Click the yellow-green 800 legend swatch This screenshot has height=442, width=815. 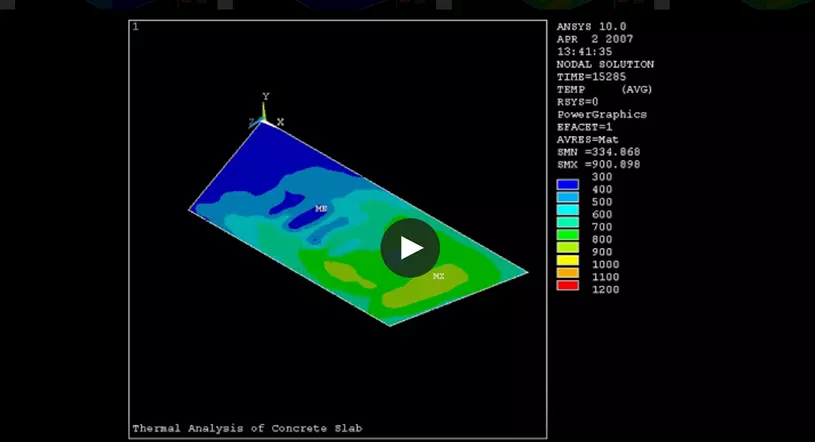tap(568, 248)
